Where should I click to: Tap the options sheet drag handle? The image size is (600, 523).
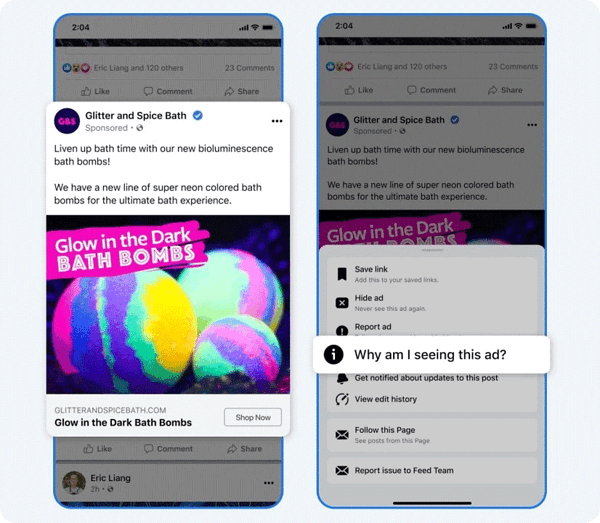click(432, 250)
